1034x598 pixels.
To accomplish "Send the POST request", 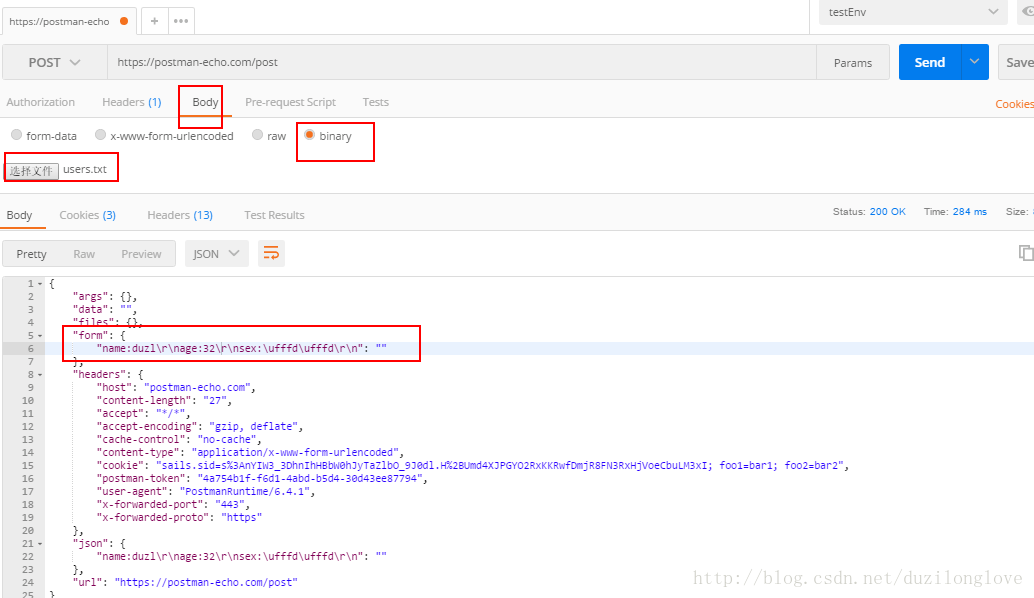I will pos(930,62).
